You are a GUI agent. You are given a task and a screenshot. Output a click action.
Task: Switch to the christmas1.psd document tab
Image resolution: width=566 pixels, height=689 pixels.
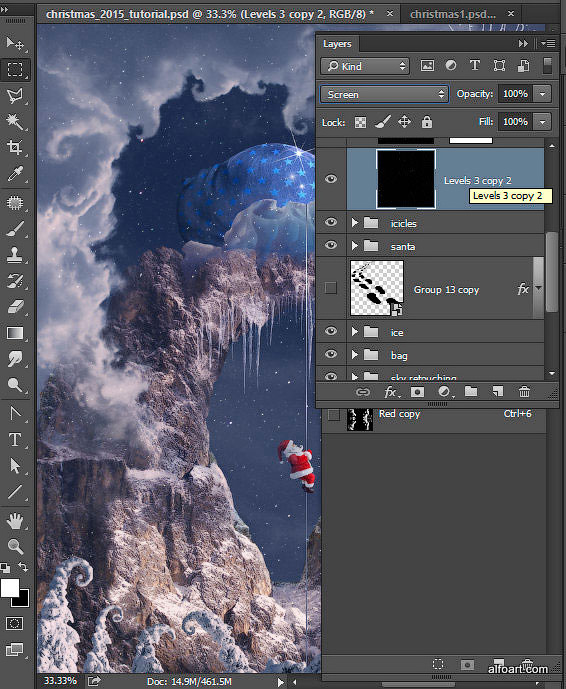(453, 15)
